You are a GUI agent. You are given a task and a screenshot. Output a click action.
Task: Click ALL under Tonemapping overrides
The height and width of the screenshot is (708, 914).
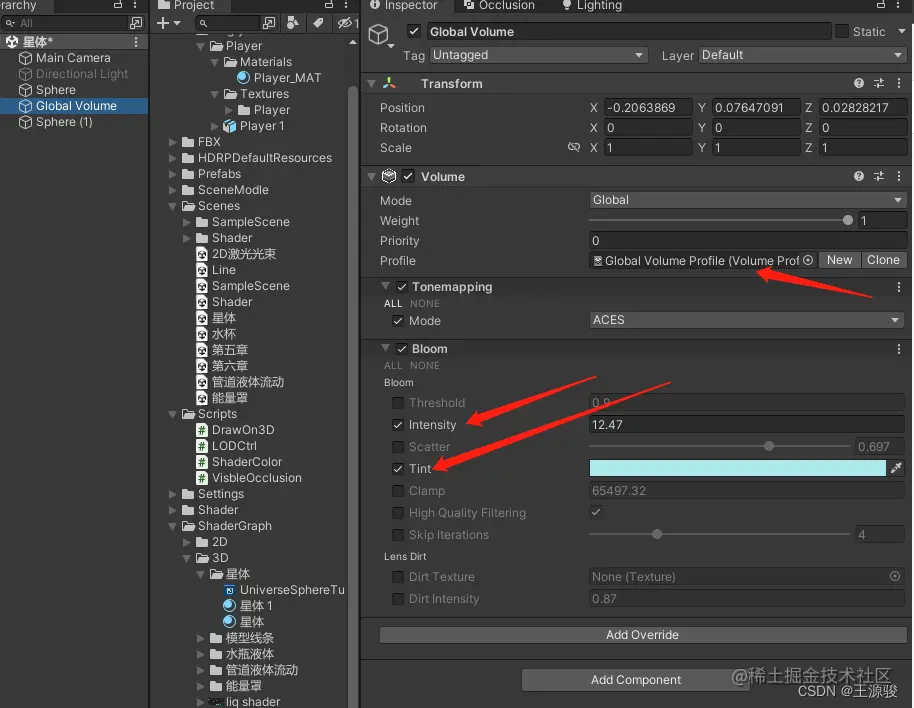(393, 304)
